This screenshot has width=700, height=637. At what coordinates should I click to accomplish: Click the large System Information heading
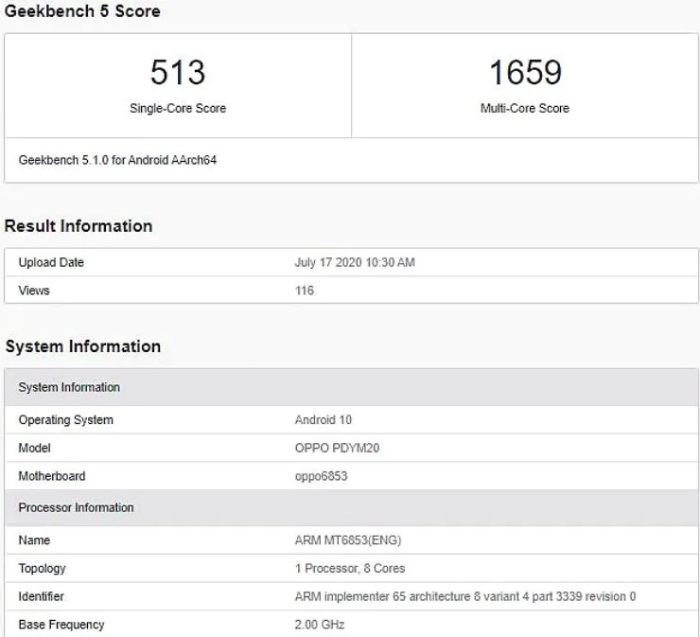tap(83, 346)
